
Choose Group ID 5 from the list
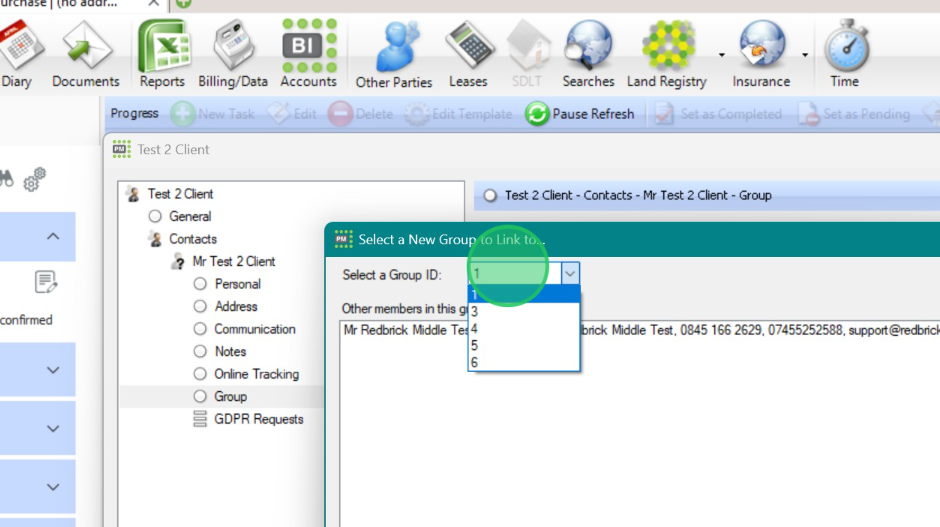[524, 345]
